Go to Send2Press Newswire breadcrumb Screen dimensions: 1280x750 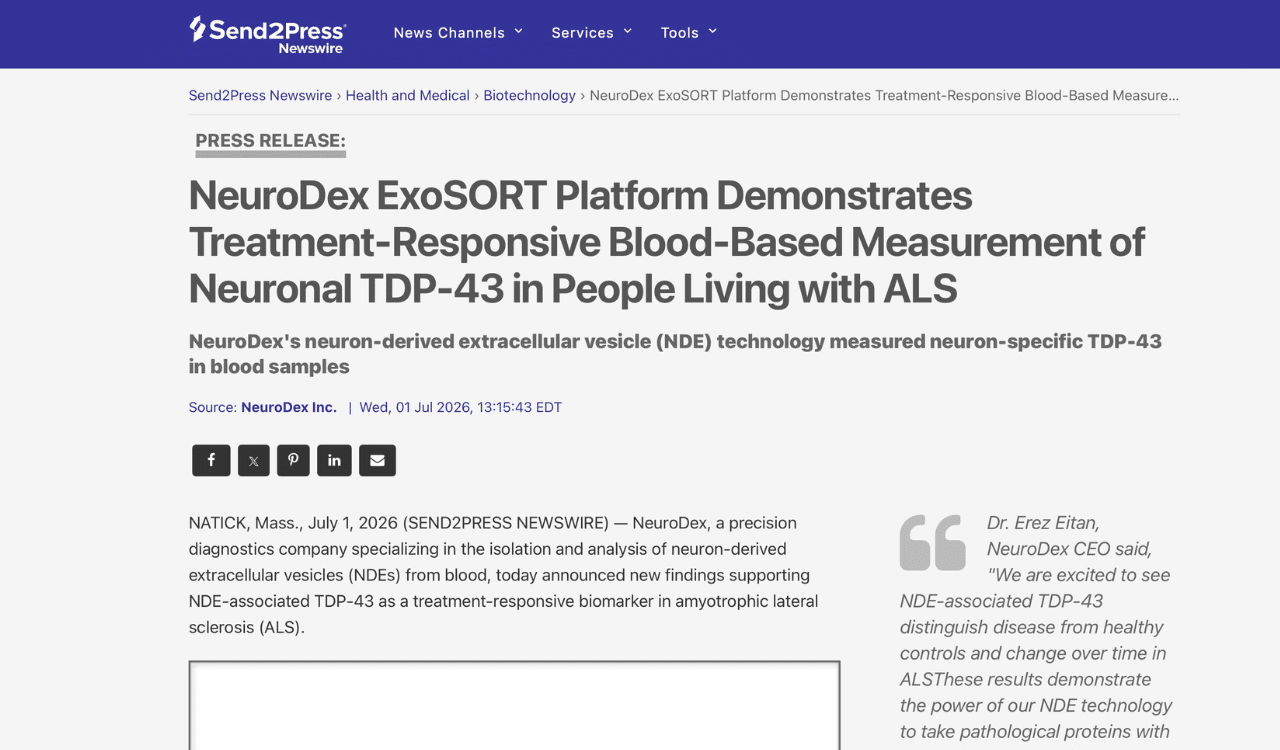[x=260, y=95]
